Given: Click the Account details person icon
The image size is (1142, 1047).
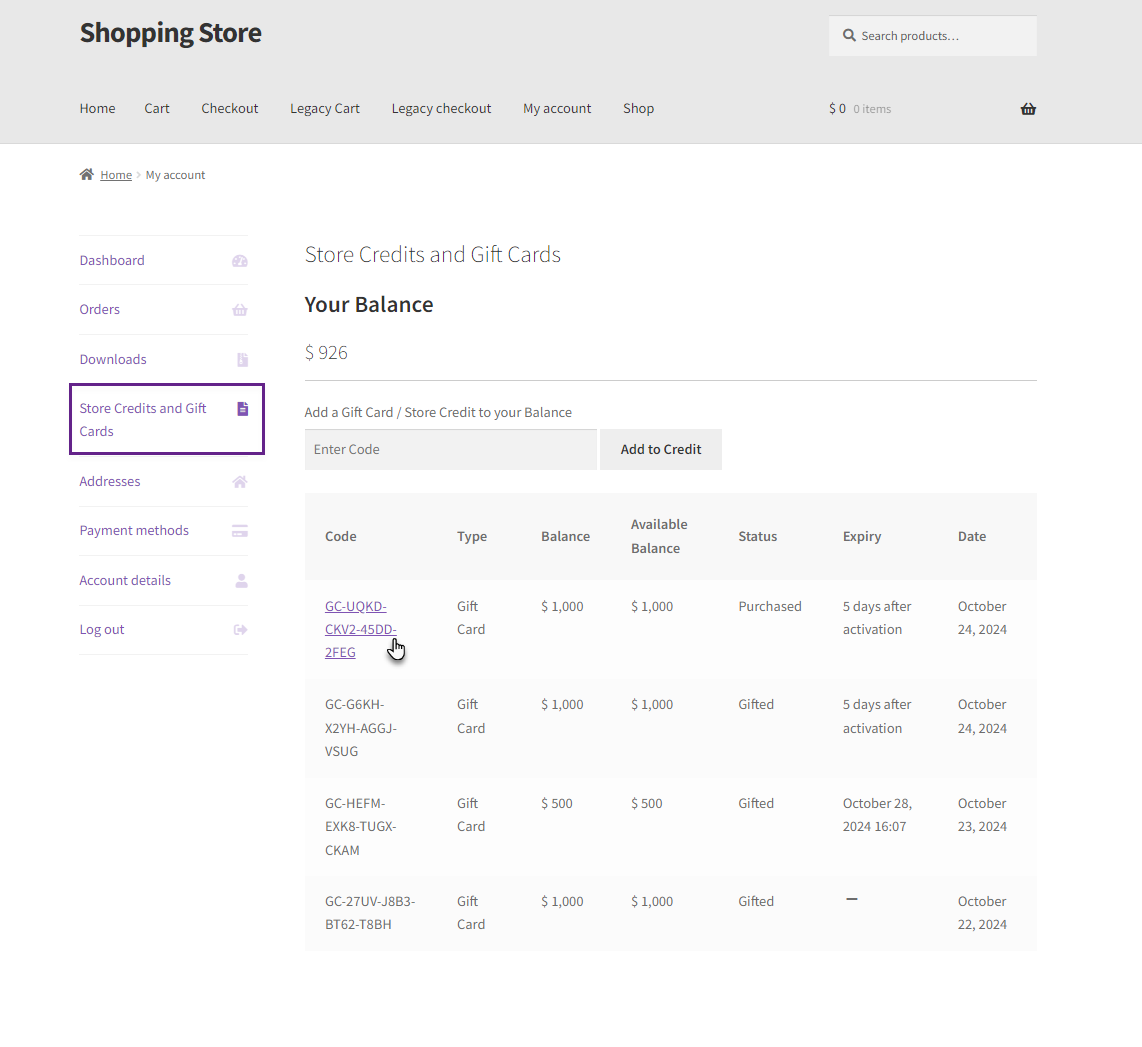Looking at the screenshot, I should (242, 580).
